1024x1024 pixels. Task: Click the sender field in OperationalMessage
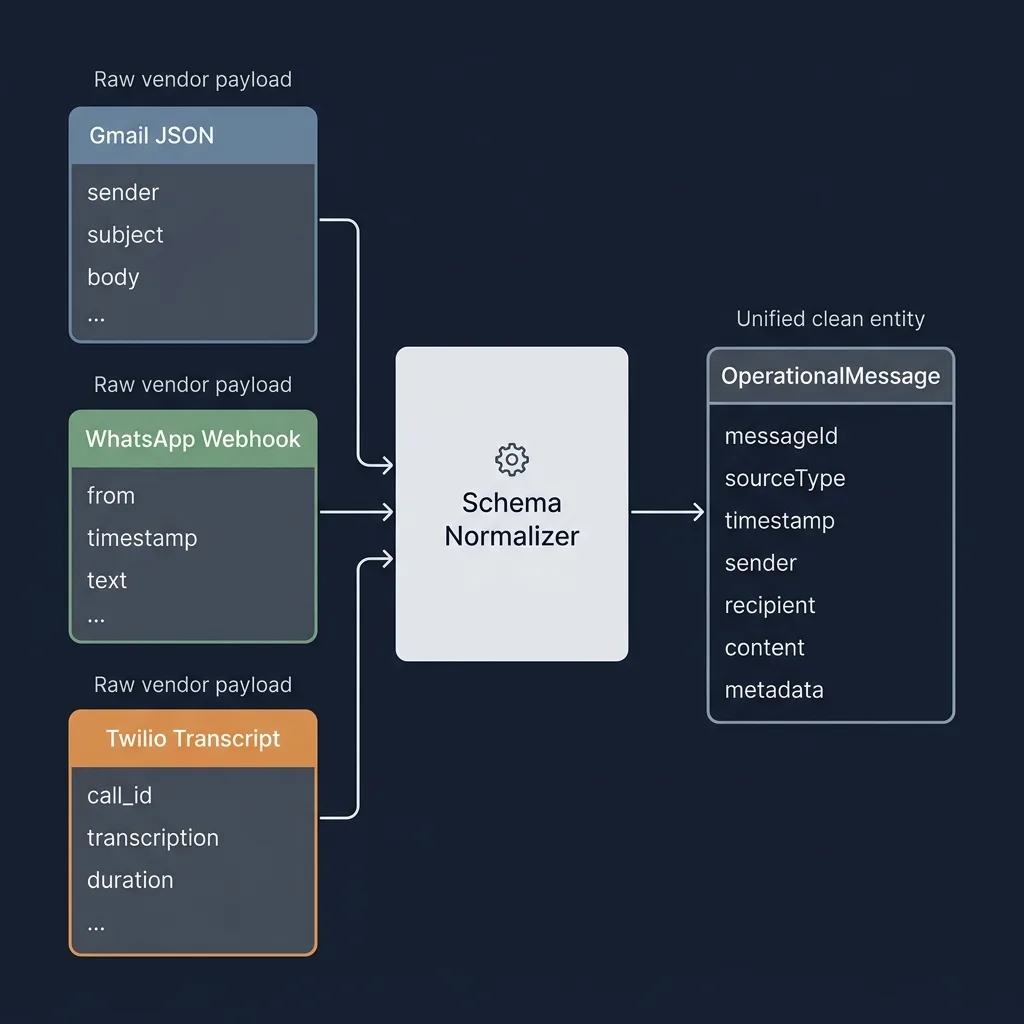(761, 563)
